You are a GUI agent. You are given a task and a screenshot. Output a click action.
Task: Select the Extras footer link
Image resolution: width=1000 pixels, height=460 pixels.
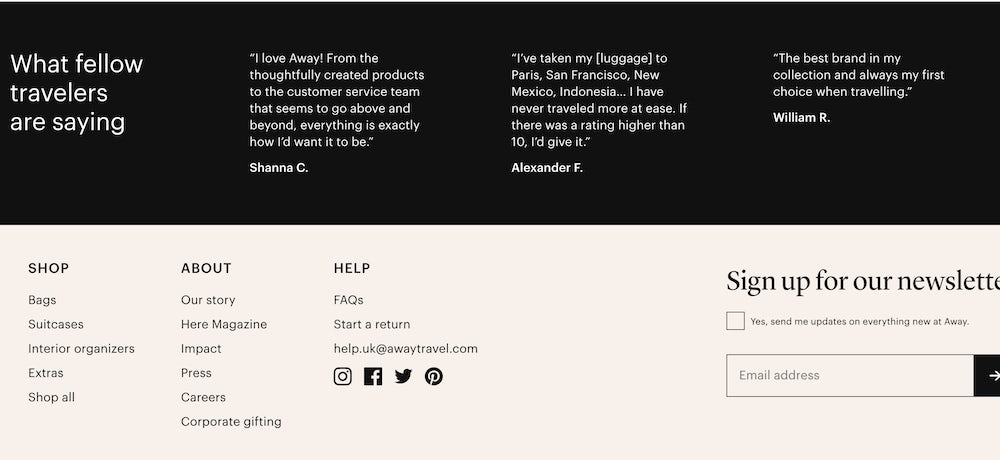point(46,373)
